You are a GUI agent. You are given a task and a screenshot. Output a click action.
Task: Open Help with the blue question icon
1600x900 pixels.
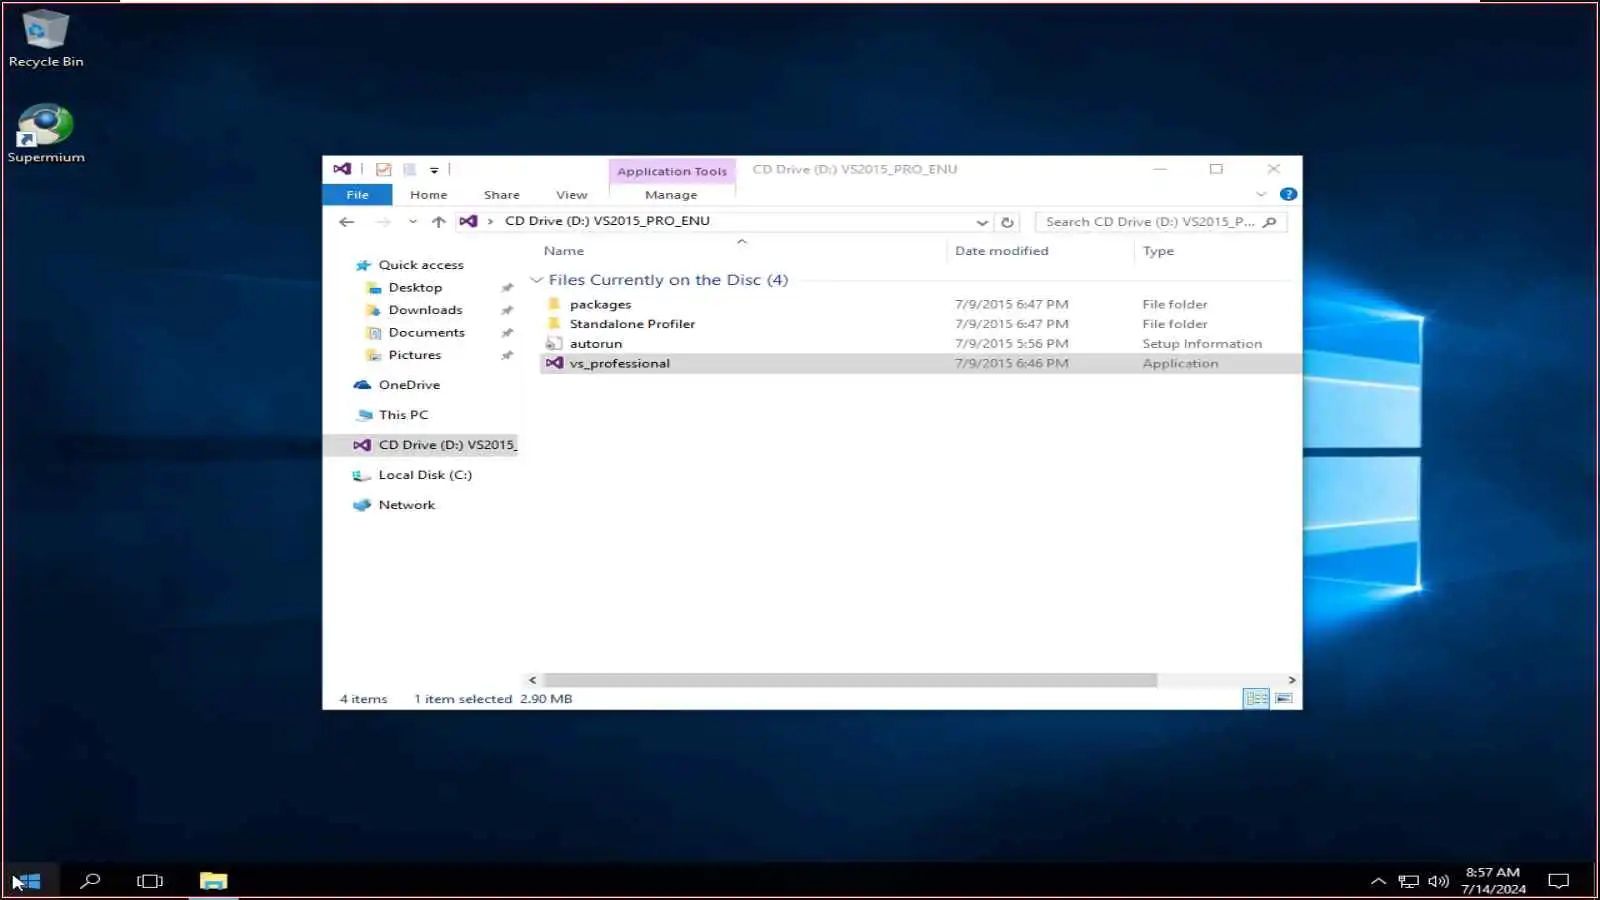(x=1288, y=194)
